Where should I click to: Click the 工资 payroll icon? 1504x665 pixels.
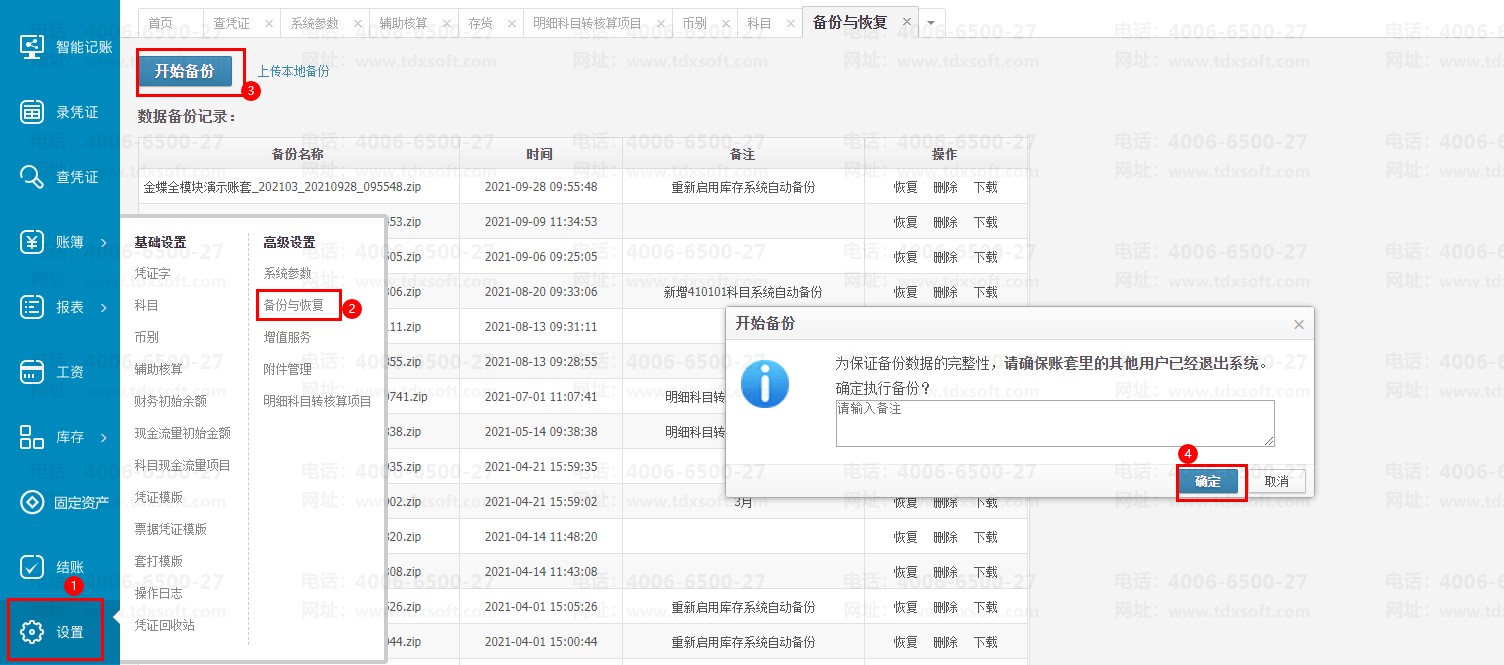(x=32, y=372)
